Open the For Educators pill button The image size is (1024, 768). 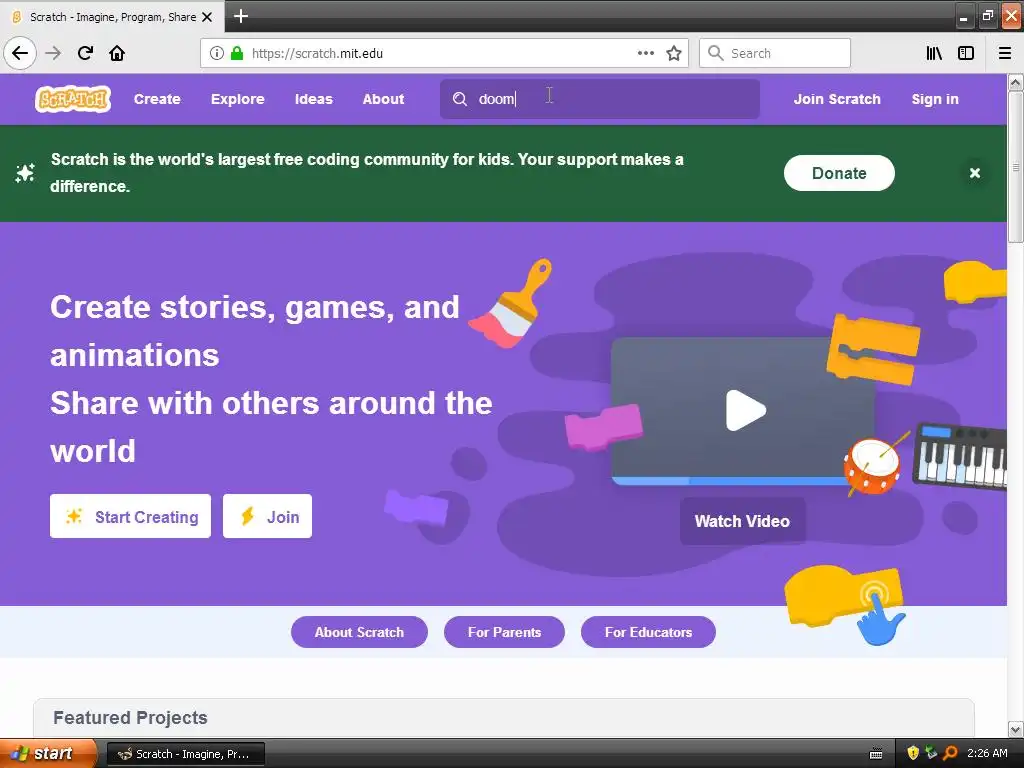(648, 632)
